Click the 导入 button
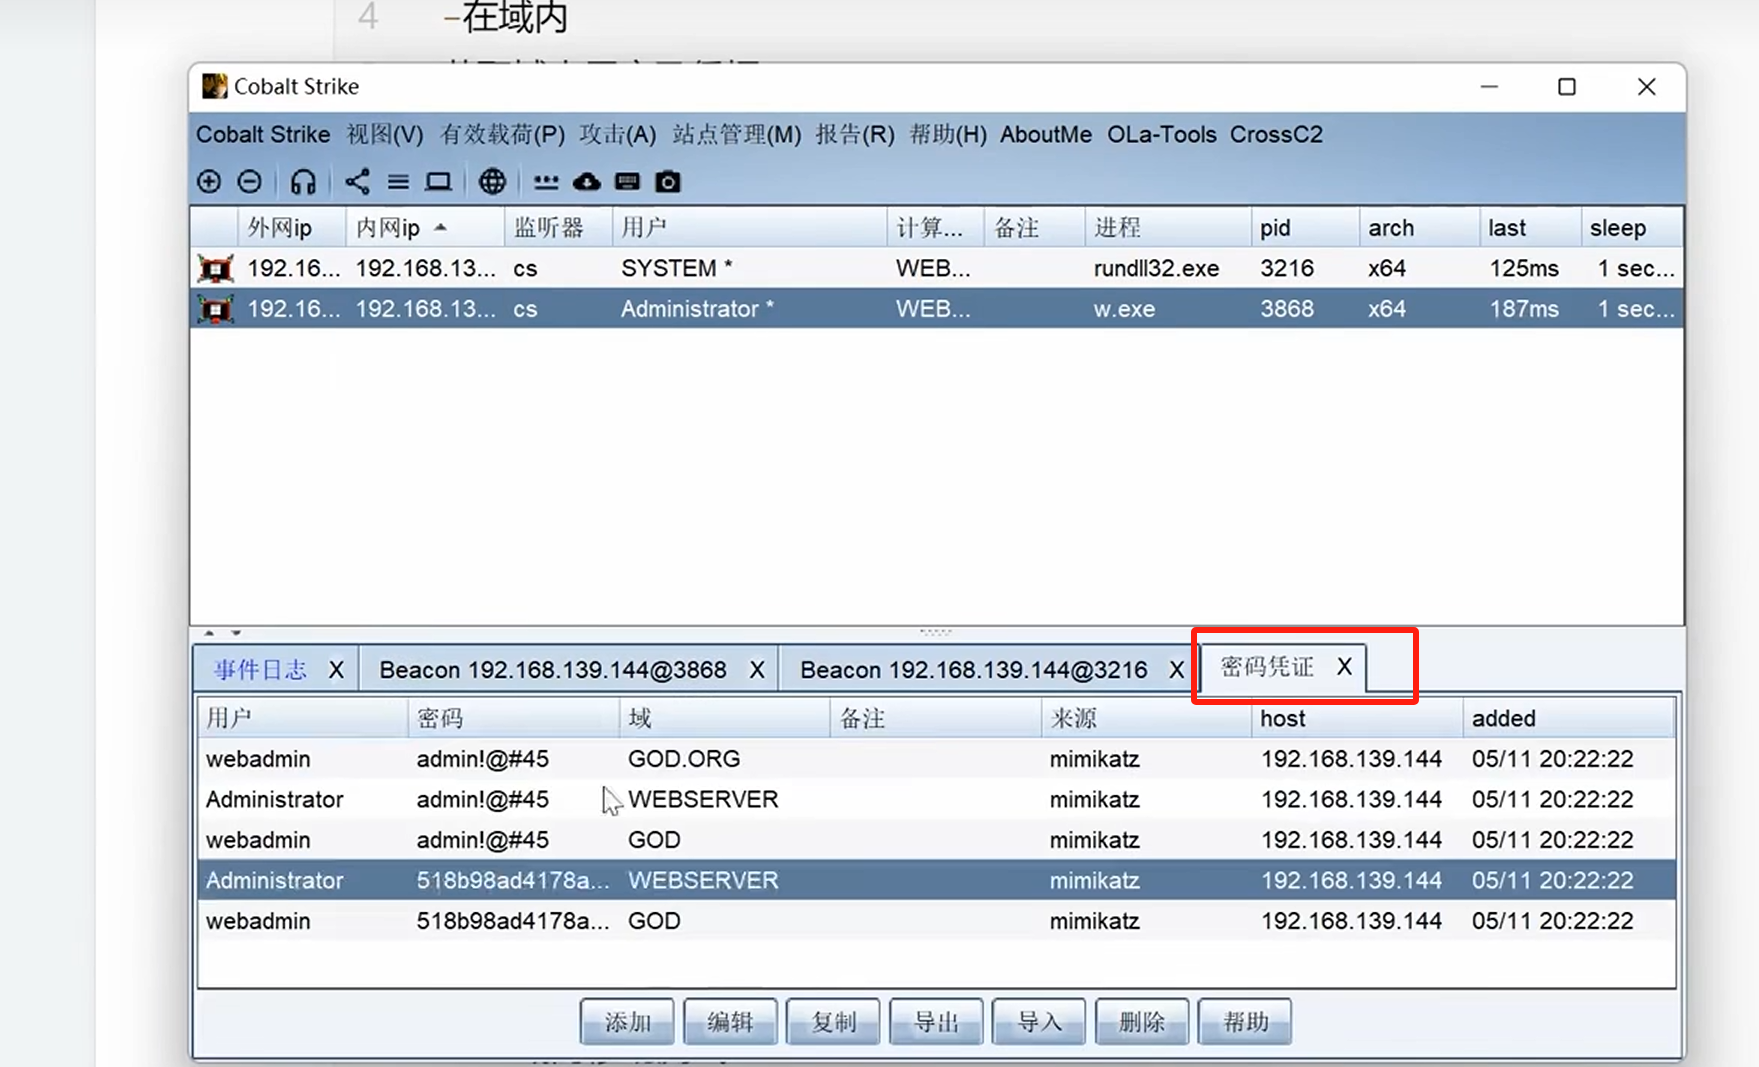Viewport: 1759px width, 1067px height. [x=1039, y=1022]
